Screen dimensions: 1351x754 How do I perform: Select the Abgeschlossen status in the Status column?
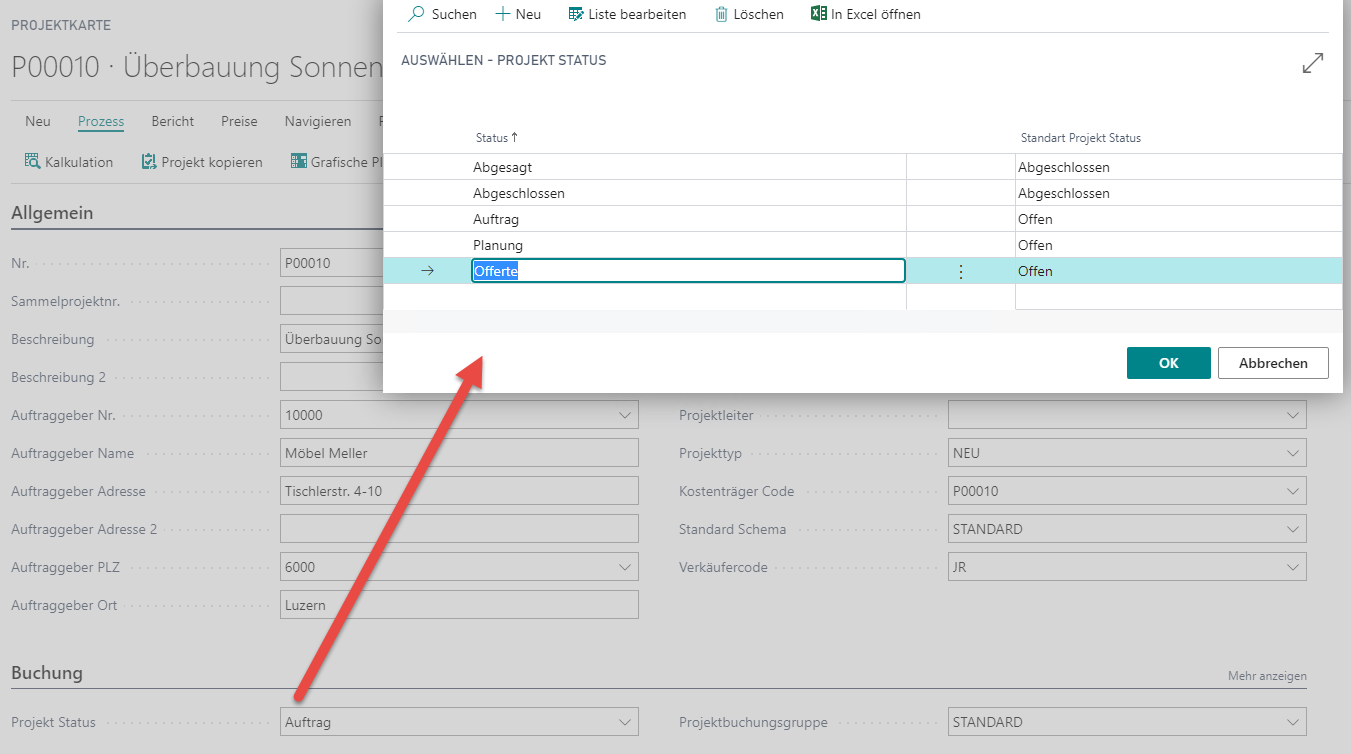click(x=519, y=193)
